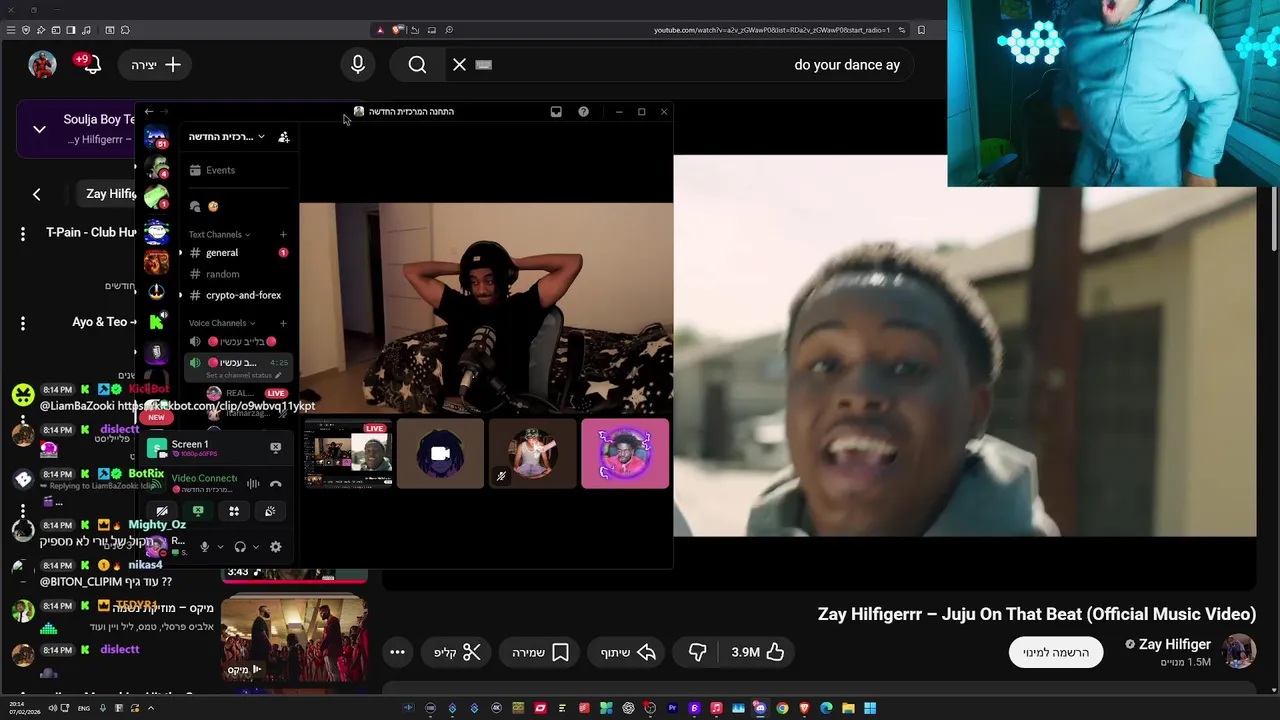This screenshot has width=1280, height=720.
Task: Play the suggested video with 3:43 duration
Action: point(294,575)
